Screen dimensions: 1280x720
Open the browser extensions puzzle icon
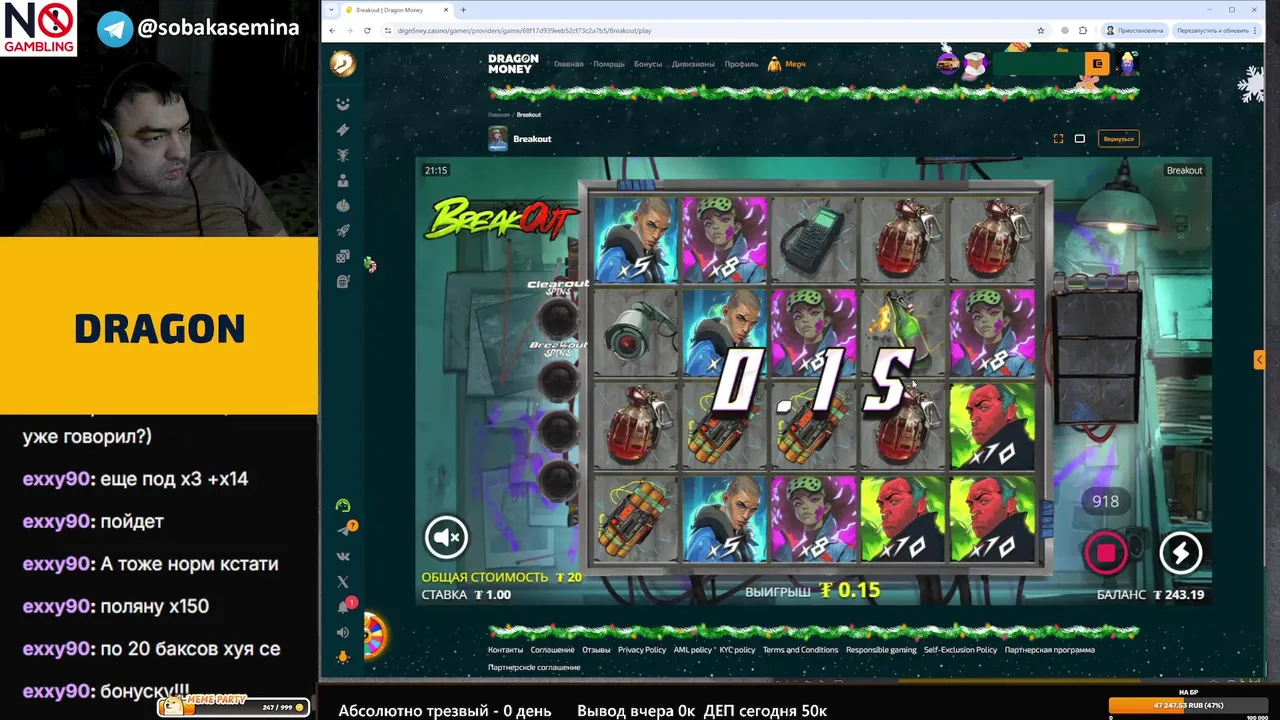pyautogui.click(x=1083, y=30)
